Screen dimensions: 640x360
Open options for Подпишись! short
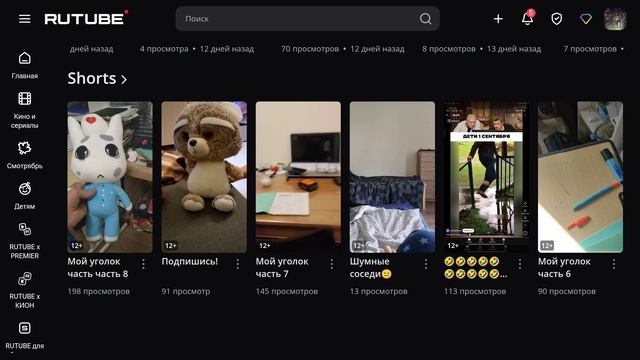(x=238, y=264)
